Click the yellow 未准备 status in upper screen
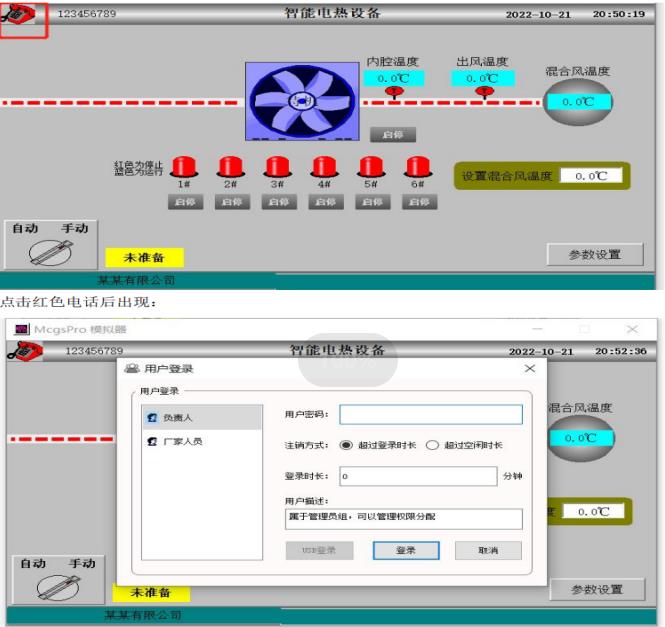 coord(144,258)
